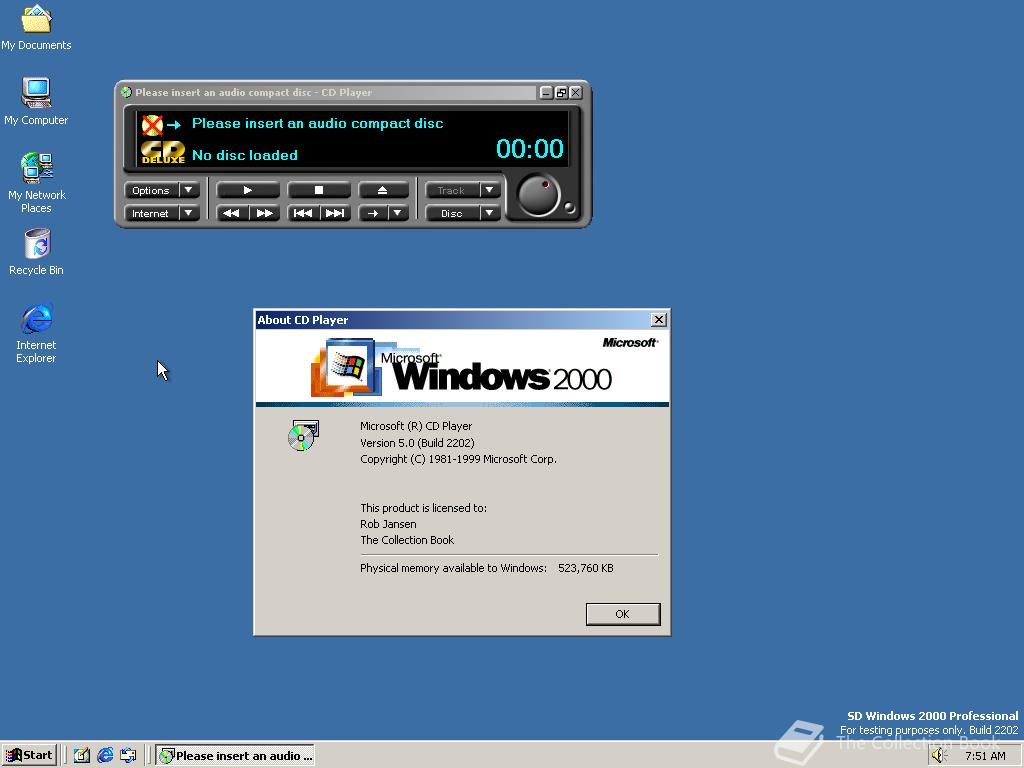Viewport: 1024px width, 768px height.
Task: Fast forward using the double right arrows
Action: (264, 213)
